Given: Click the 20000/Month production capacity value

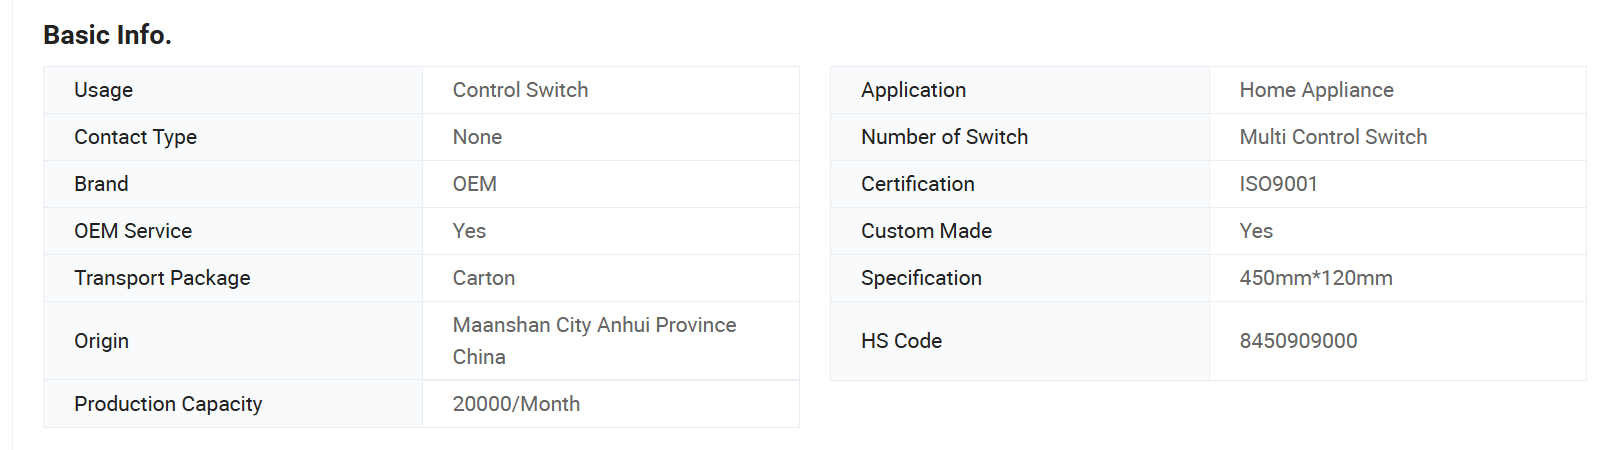Looking at the screenshot, I should 516,404.
